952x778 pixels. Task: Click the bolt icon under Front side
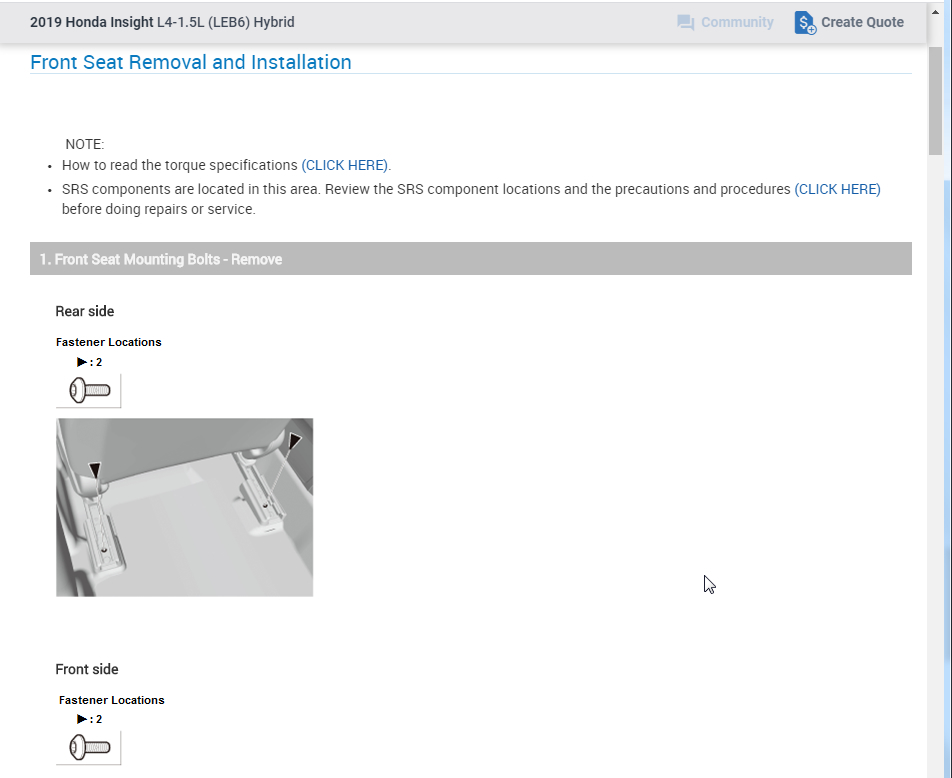click(x=88, y=747)
